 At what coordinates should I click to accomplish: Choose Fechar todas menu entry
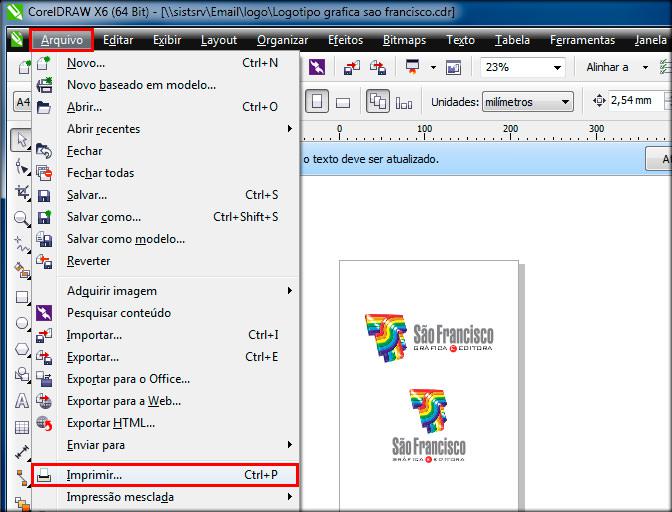165,173
